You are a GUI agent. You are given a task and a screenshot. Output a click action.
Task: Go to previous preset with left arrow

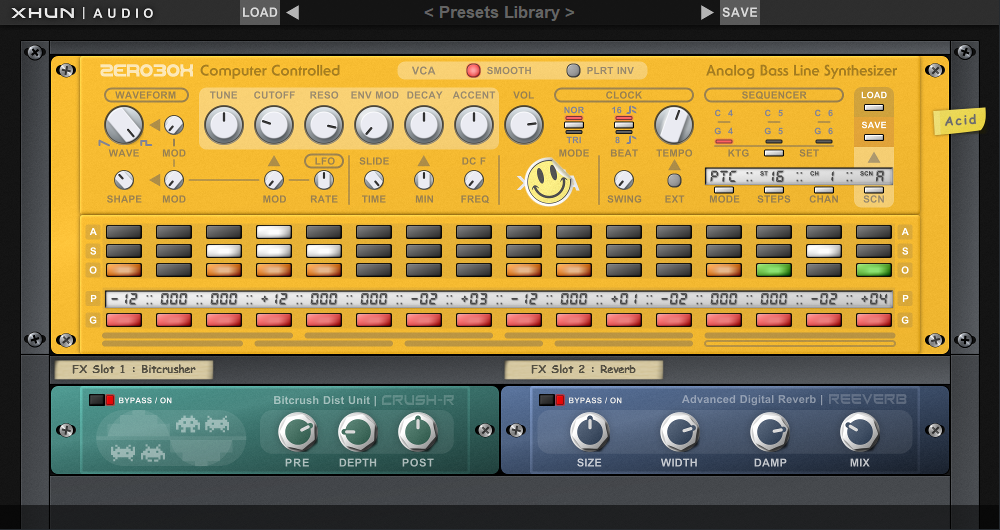coord(293,12)
